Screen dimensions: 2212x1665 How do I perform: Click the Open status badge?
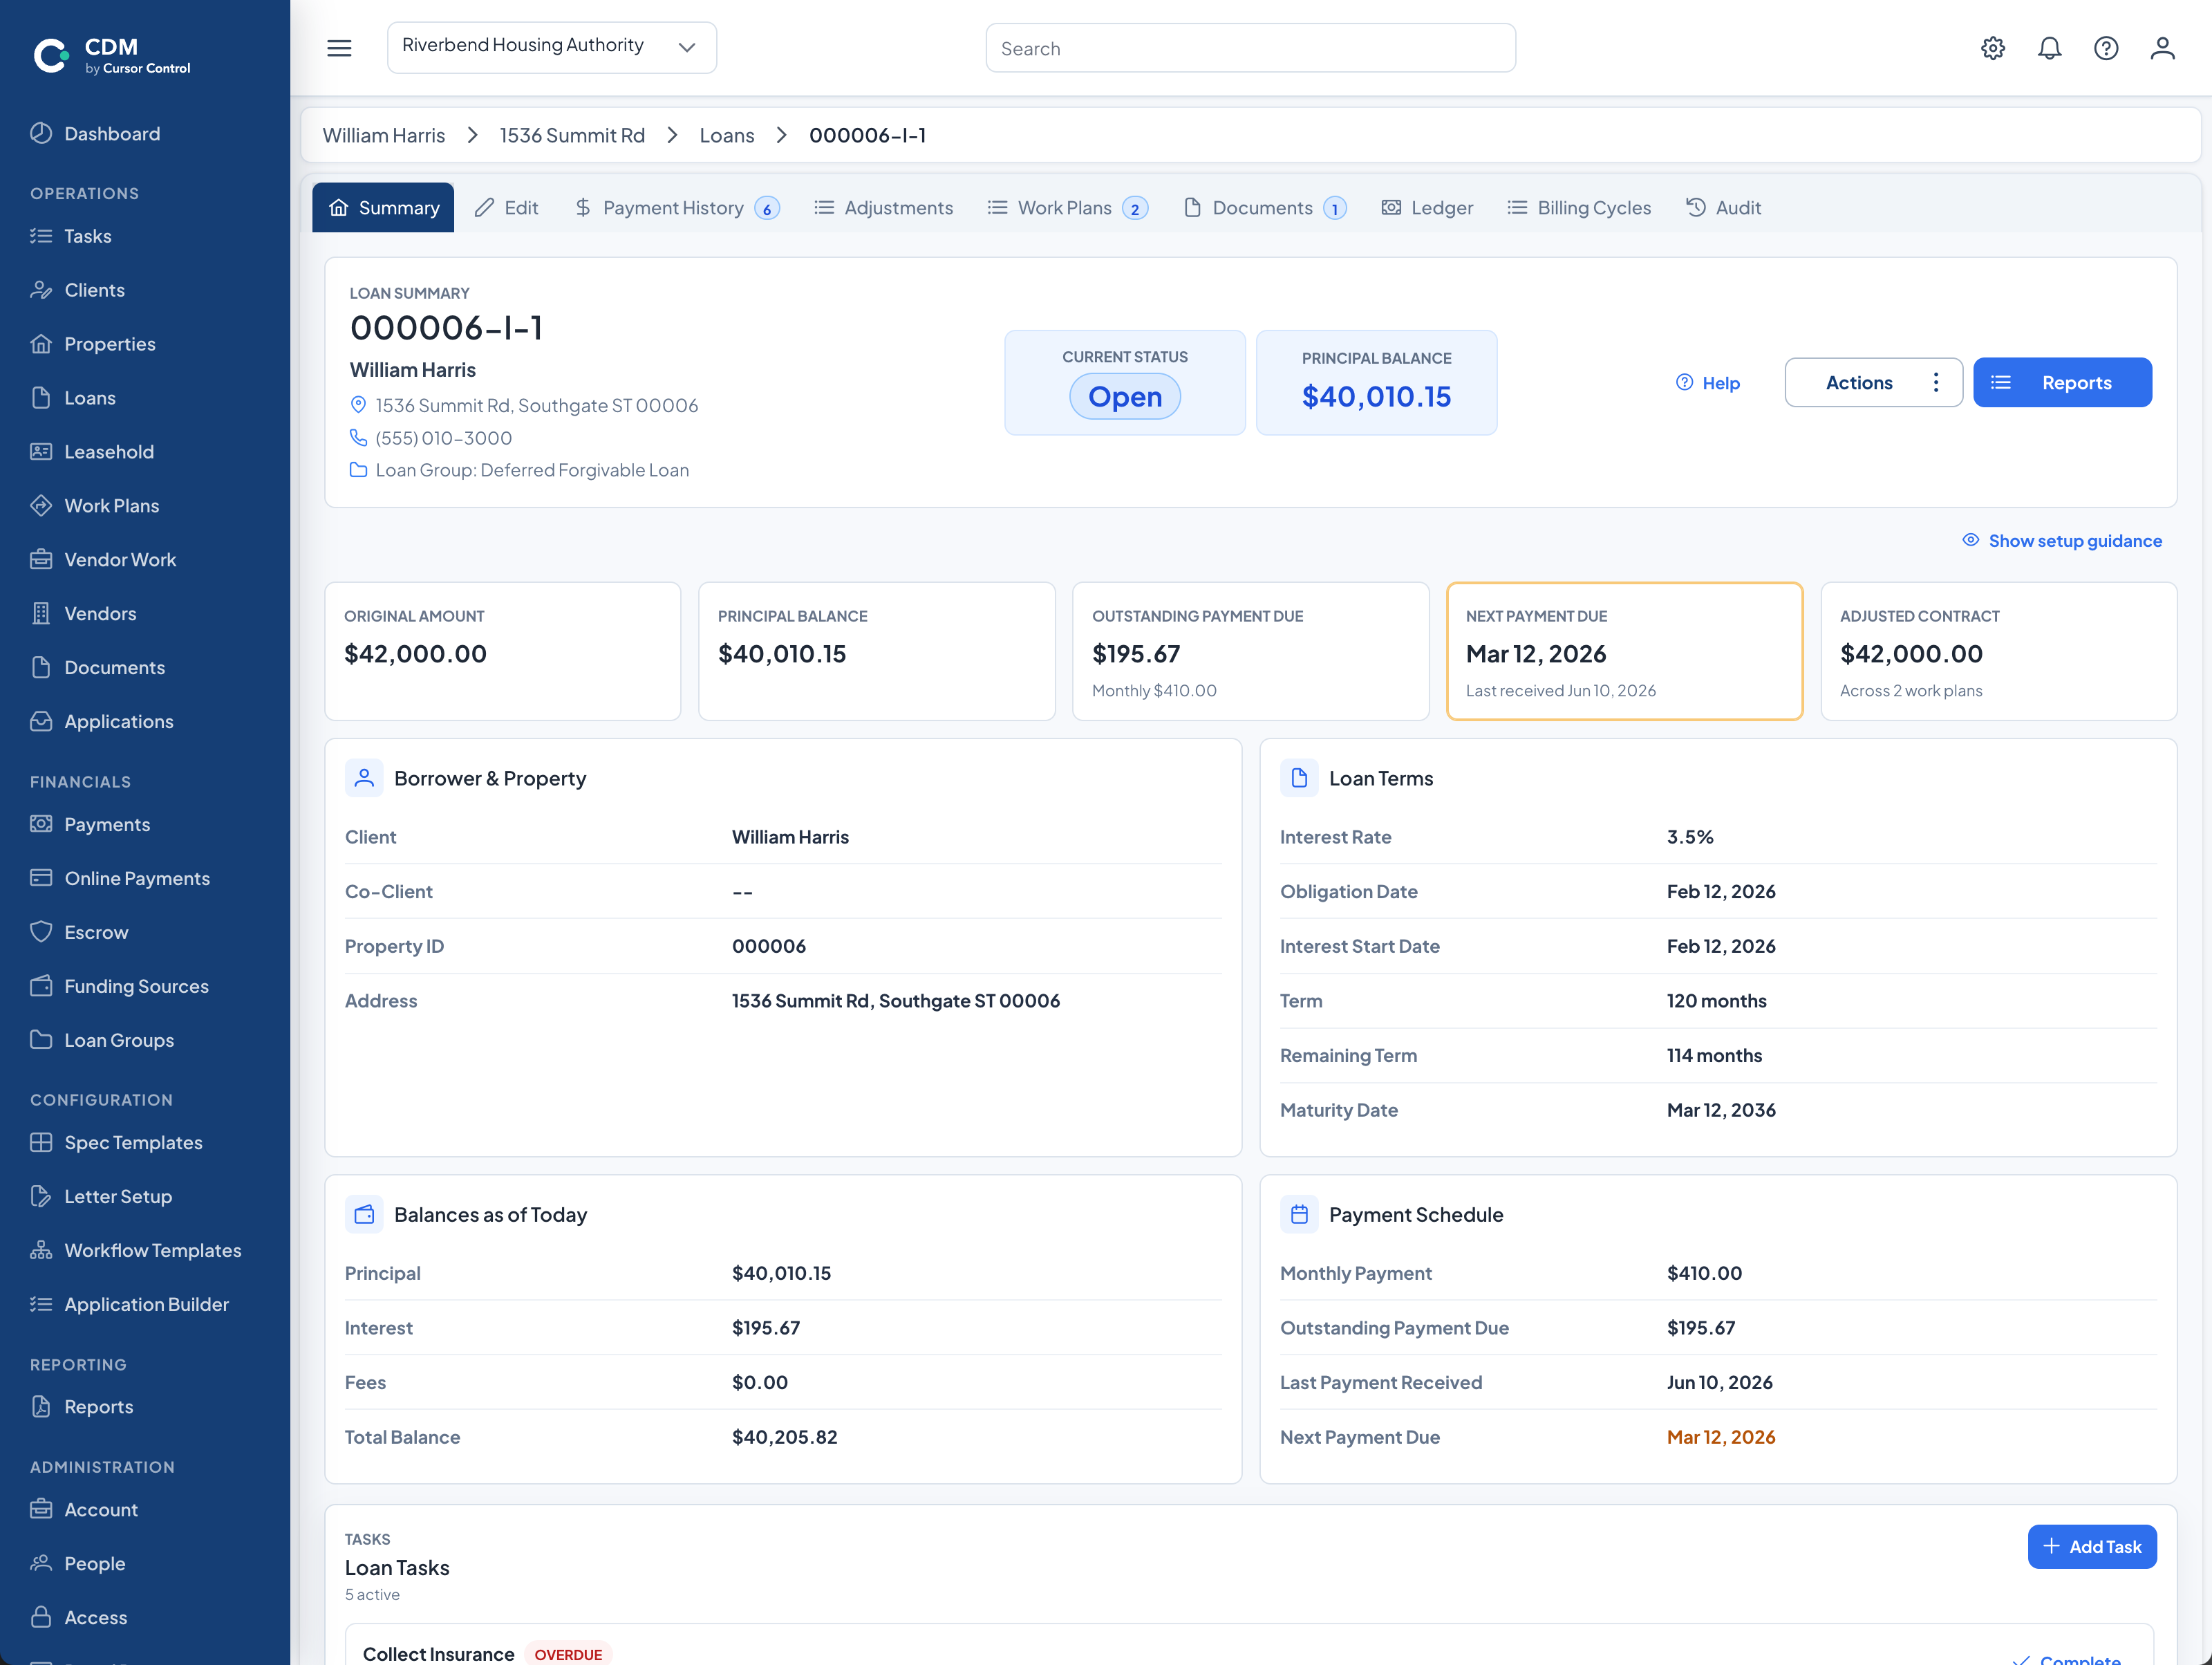pos(1125,397)
